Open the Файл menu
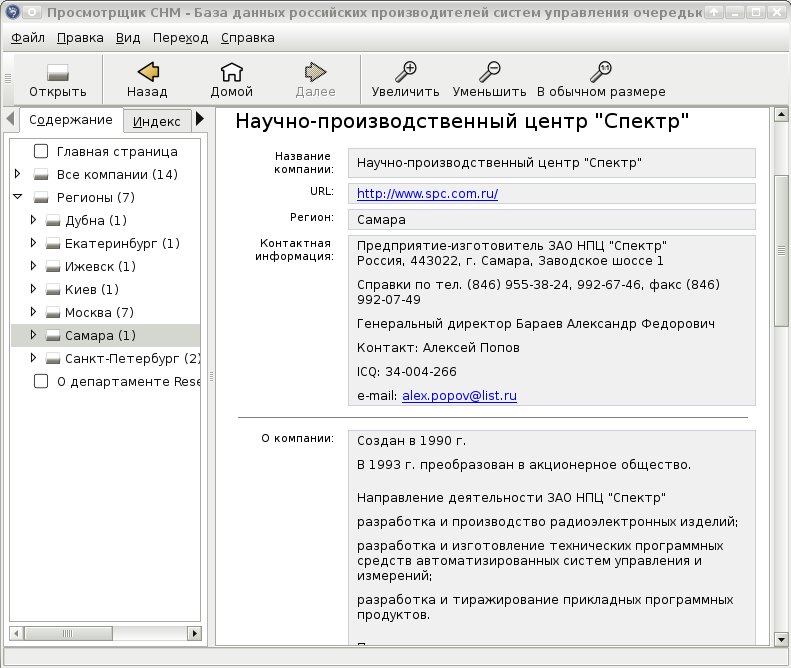Image resolution: width=791 pixels, height=668 pixels. pos(28,38)
